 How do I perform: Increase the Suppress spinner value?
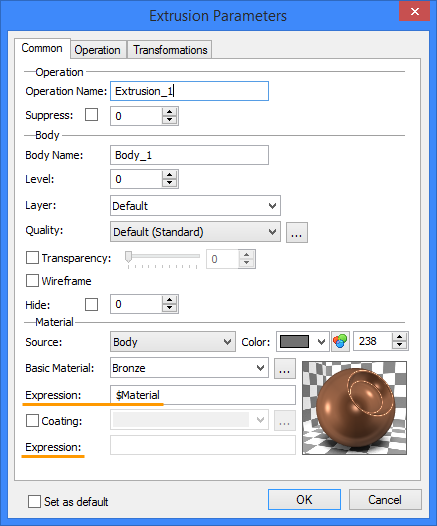pyautogui.click(x=169, y=112)
